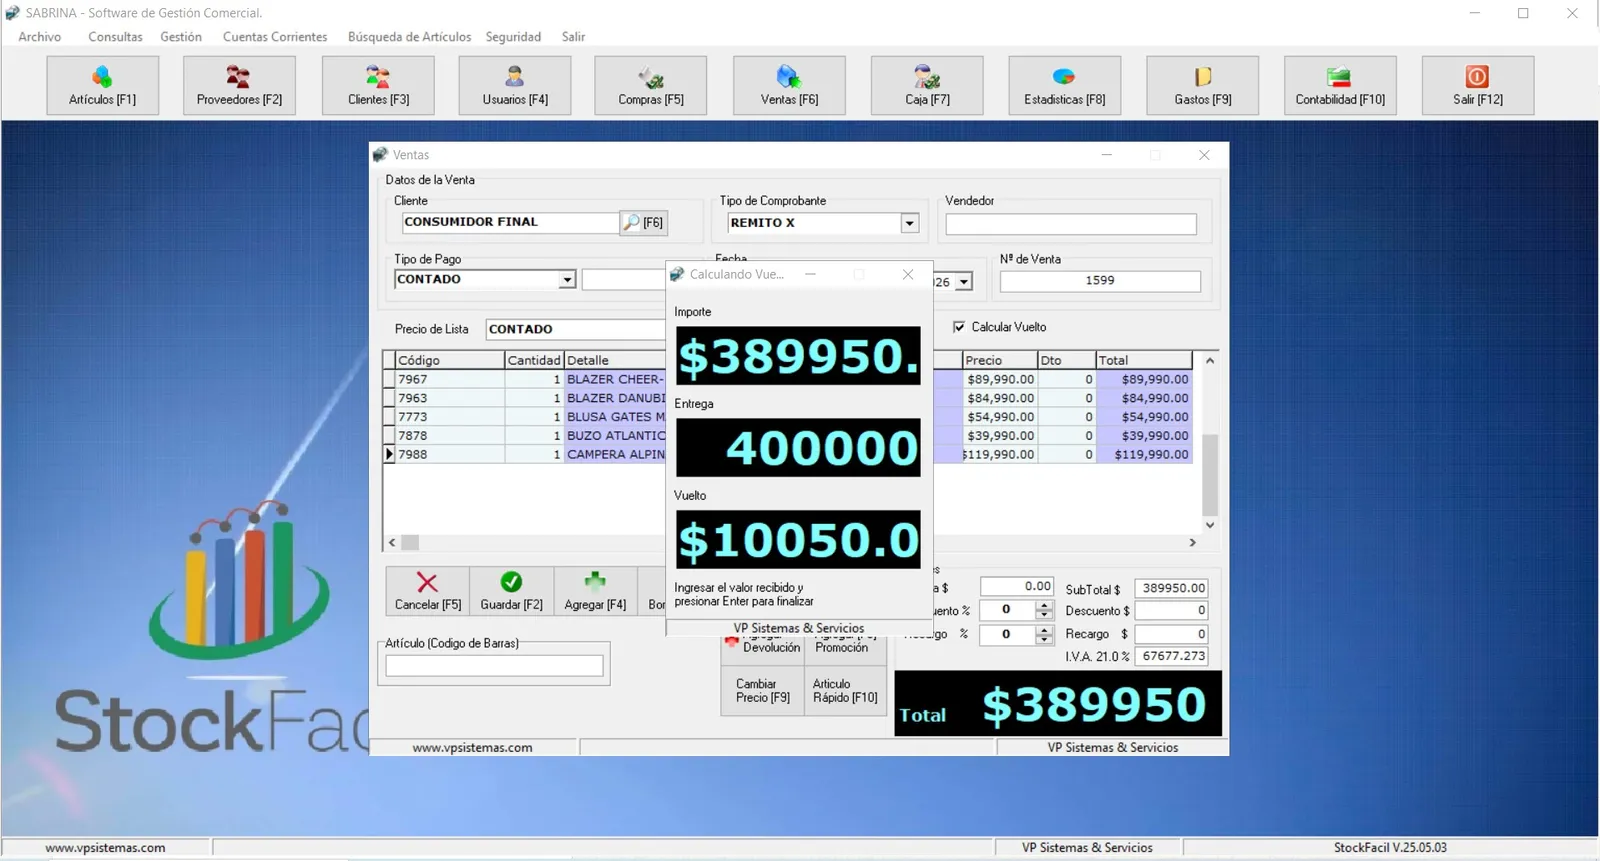Screen dimensions: 1600x861
Task: Search client with magnifier [F6] button
Action: click(643, 223)
